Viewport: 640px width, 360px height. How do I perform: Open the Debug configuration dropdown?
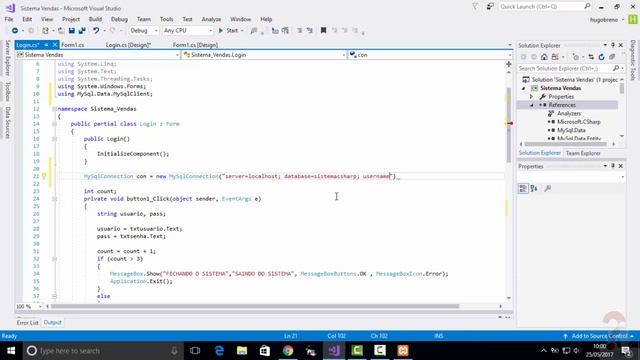(x=144, y=31)
